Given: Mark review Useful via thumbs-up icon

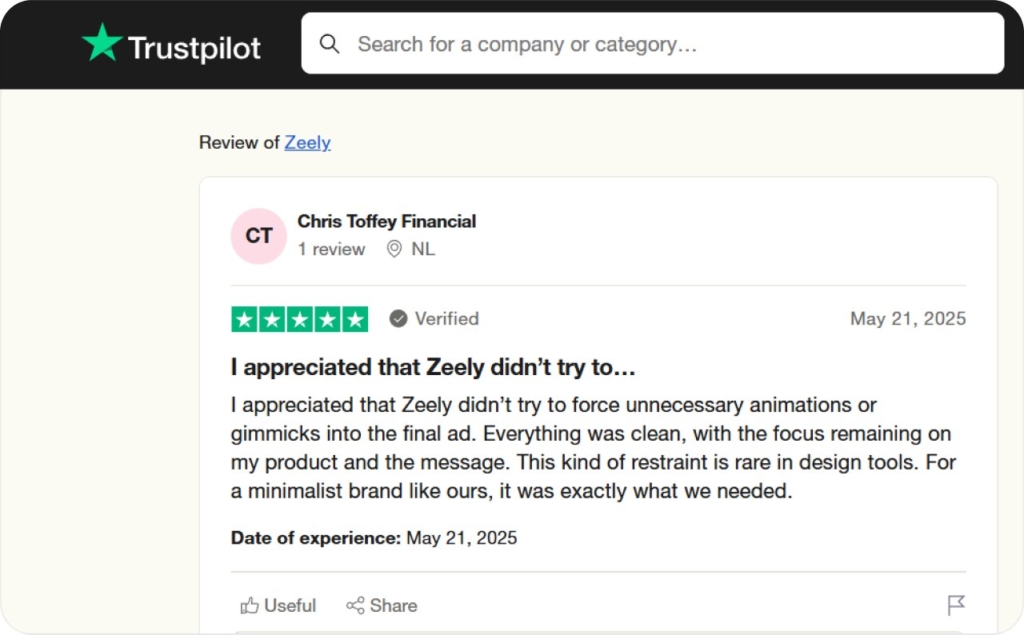Looking at the screenshot, I should tap(250, 606).
